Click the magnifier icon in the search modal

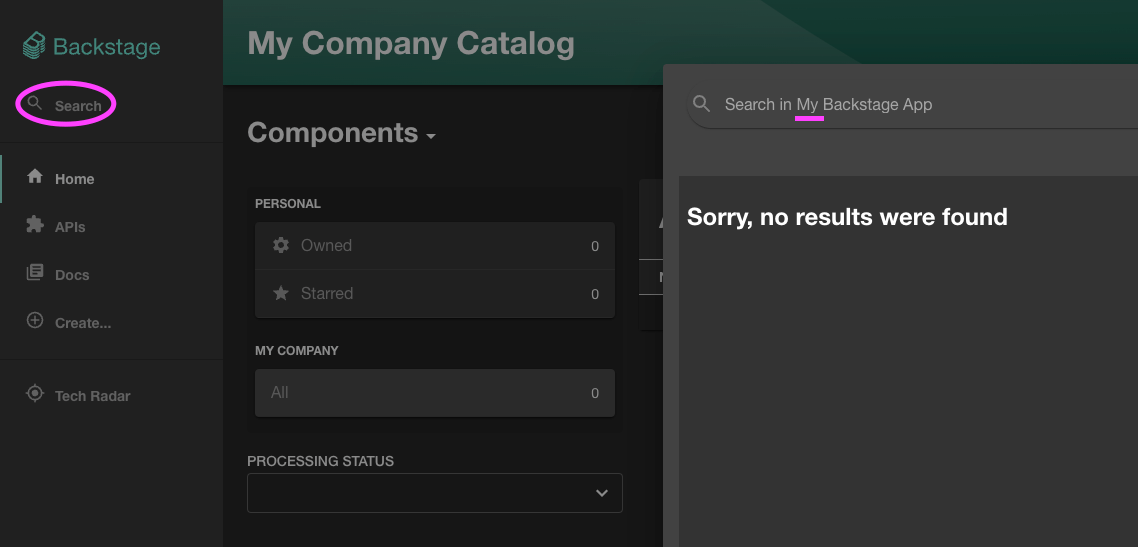tap(702, 104)
